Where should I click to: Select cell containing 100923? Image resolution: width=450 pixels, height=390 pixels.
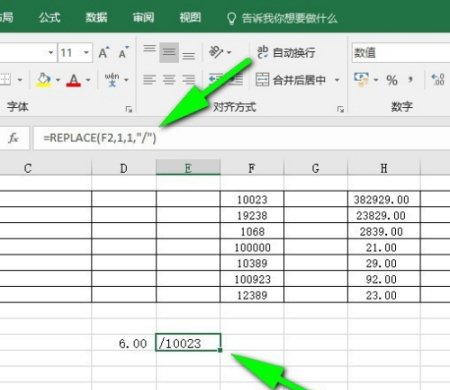click(252, 279)
